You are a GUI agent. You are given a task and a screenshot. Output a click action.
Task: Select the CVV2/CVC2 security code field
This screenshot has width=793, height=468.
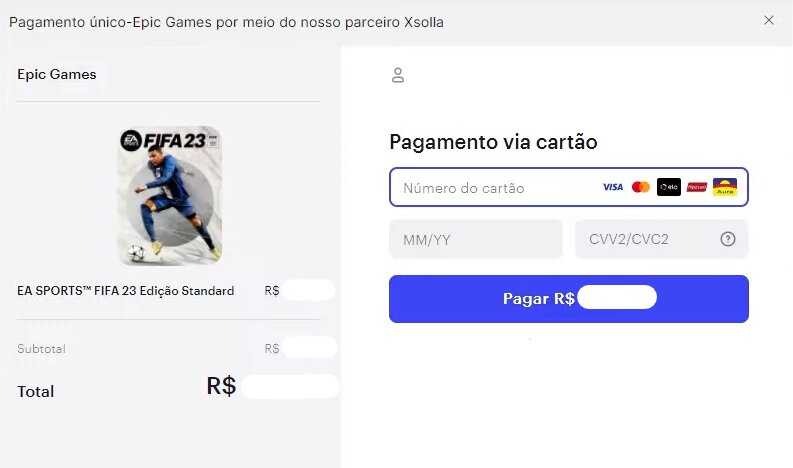[x=662, y=239]
